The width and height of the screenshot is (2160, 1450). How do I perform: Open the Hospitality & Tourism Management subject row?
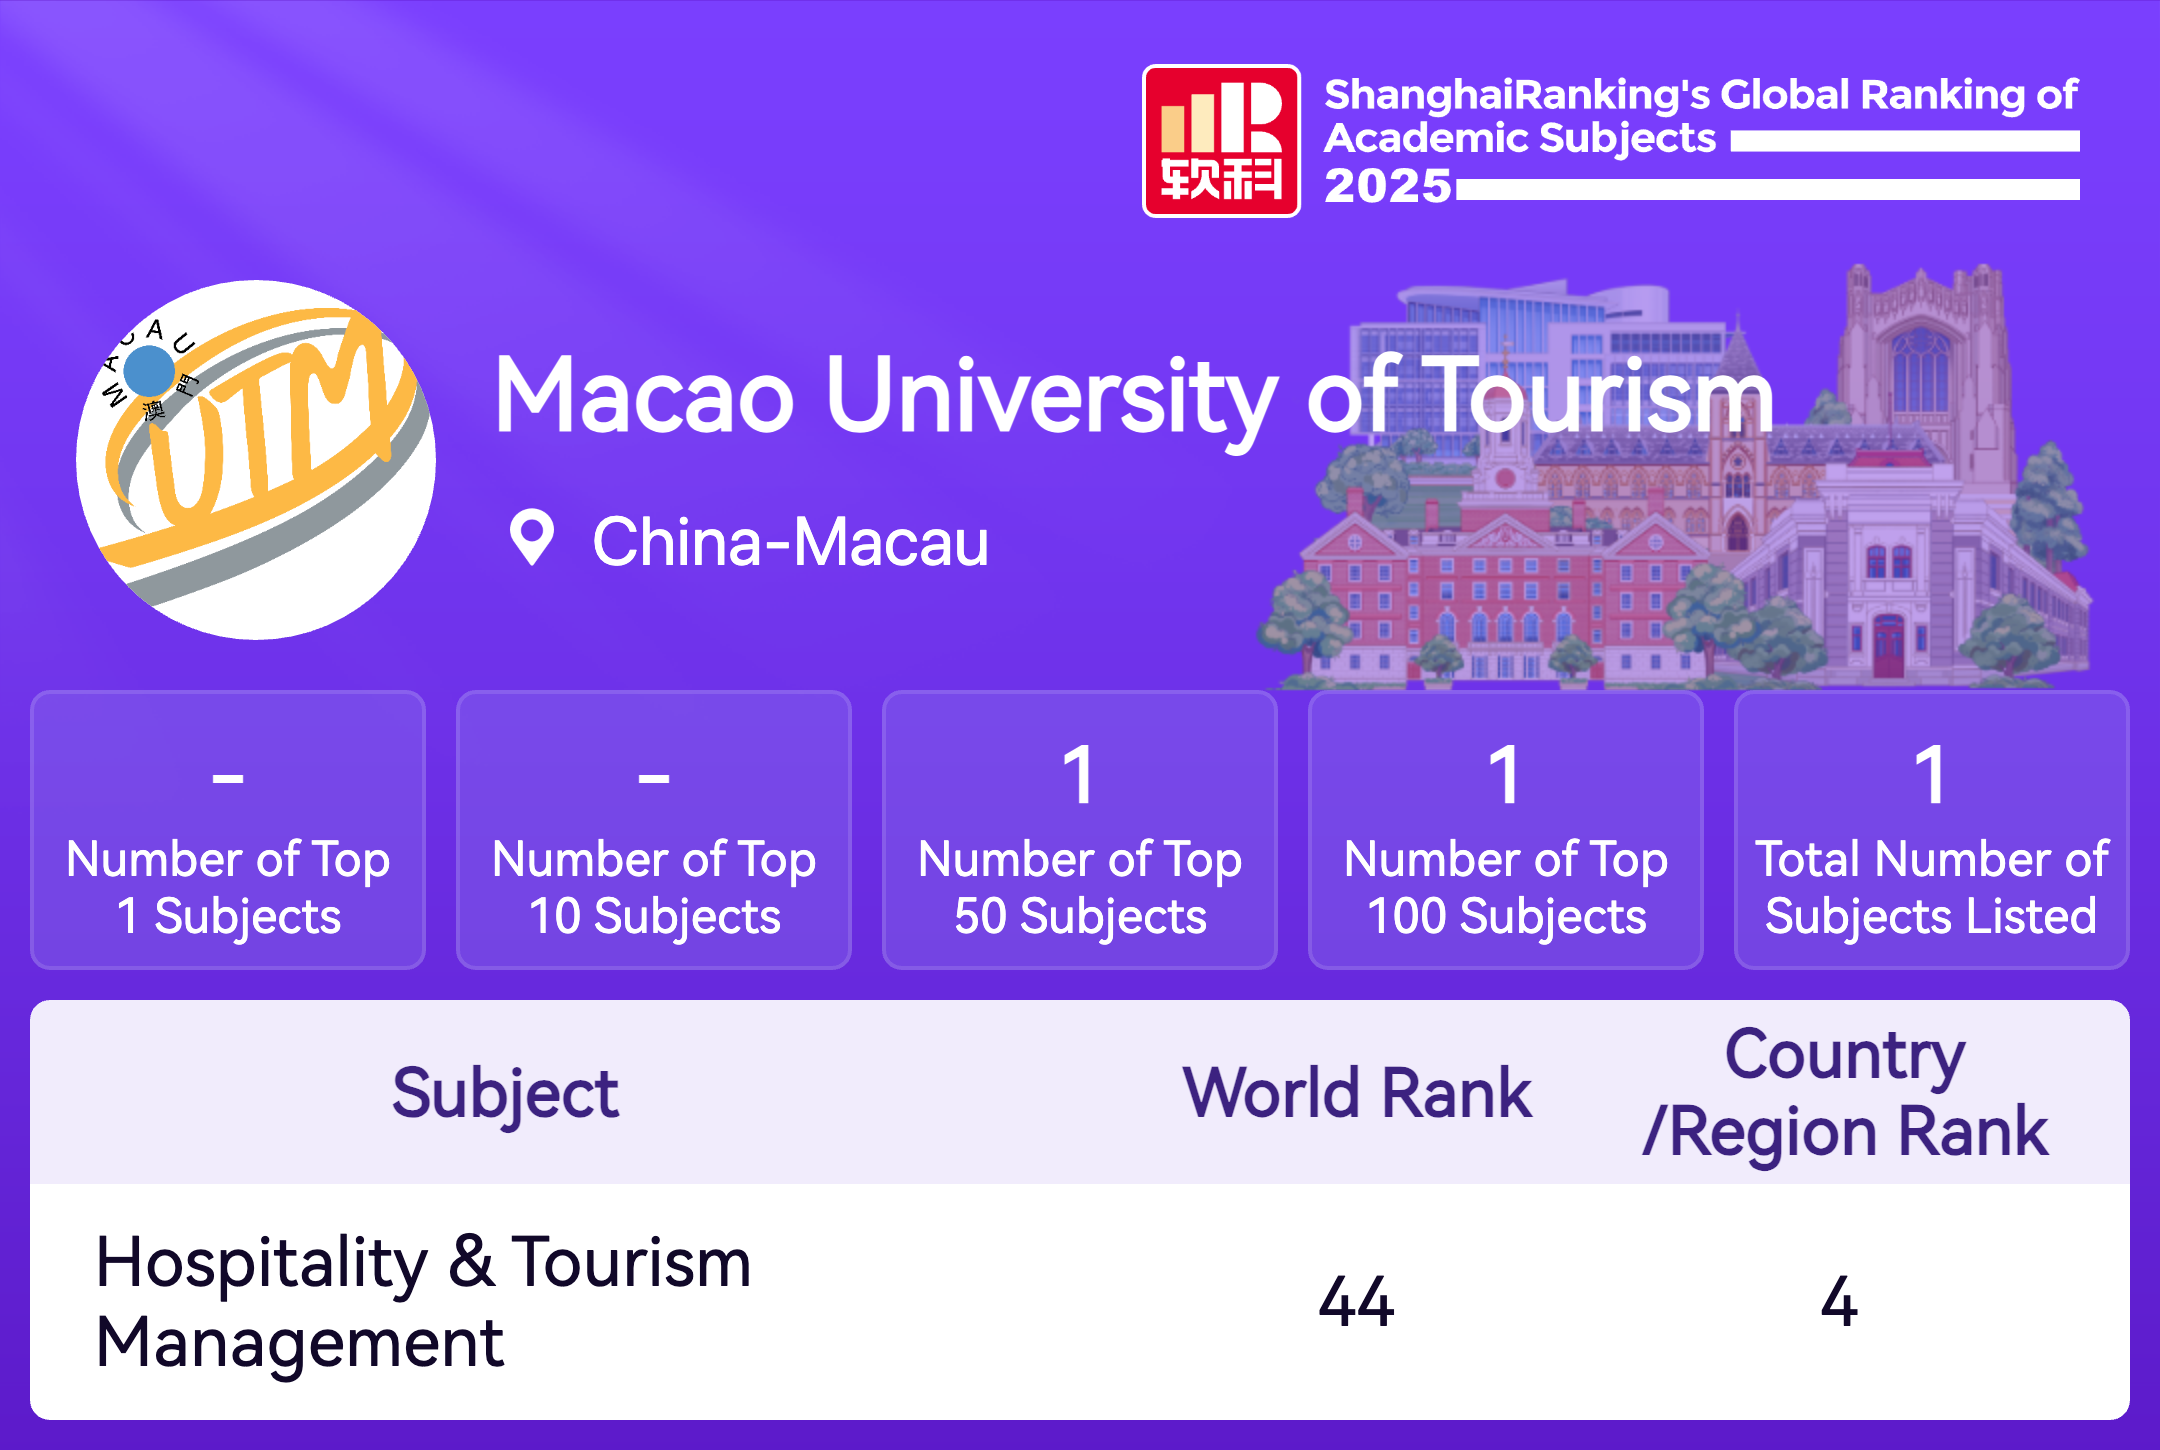pyautogui.click(x=423, y=1302)
